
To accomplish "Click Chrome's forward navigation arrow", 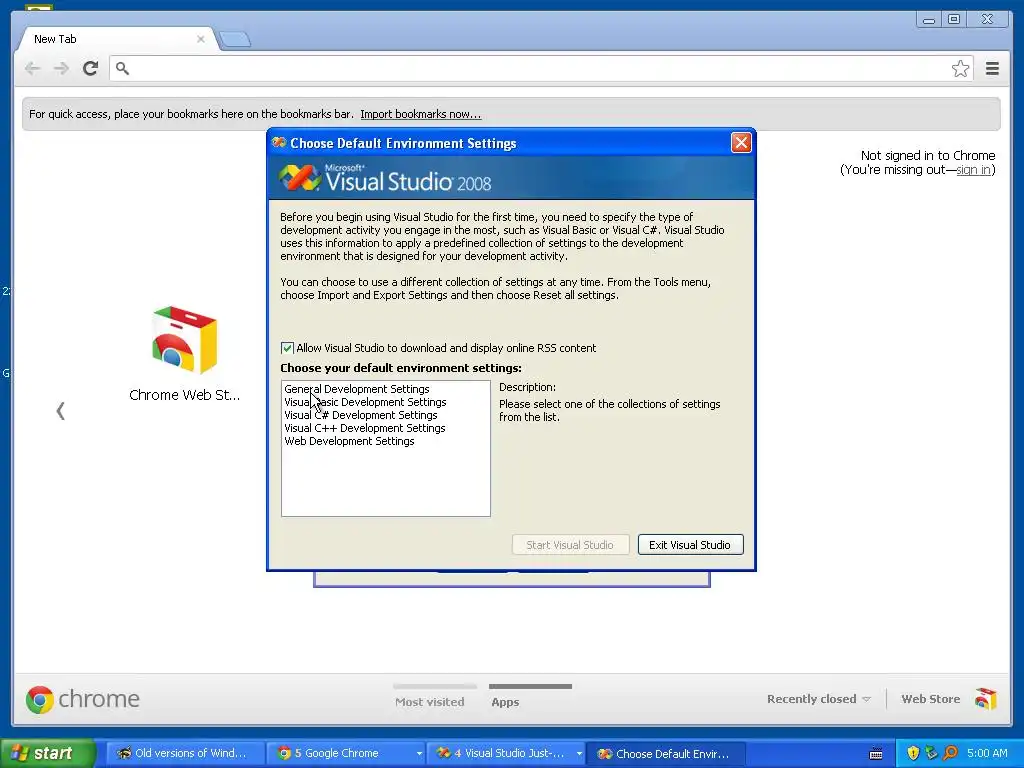I will coord(61,68).
